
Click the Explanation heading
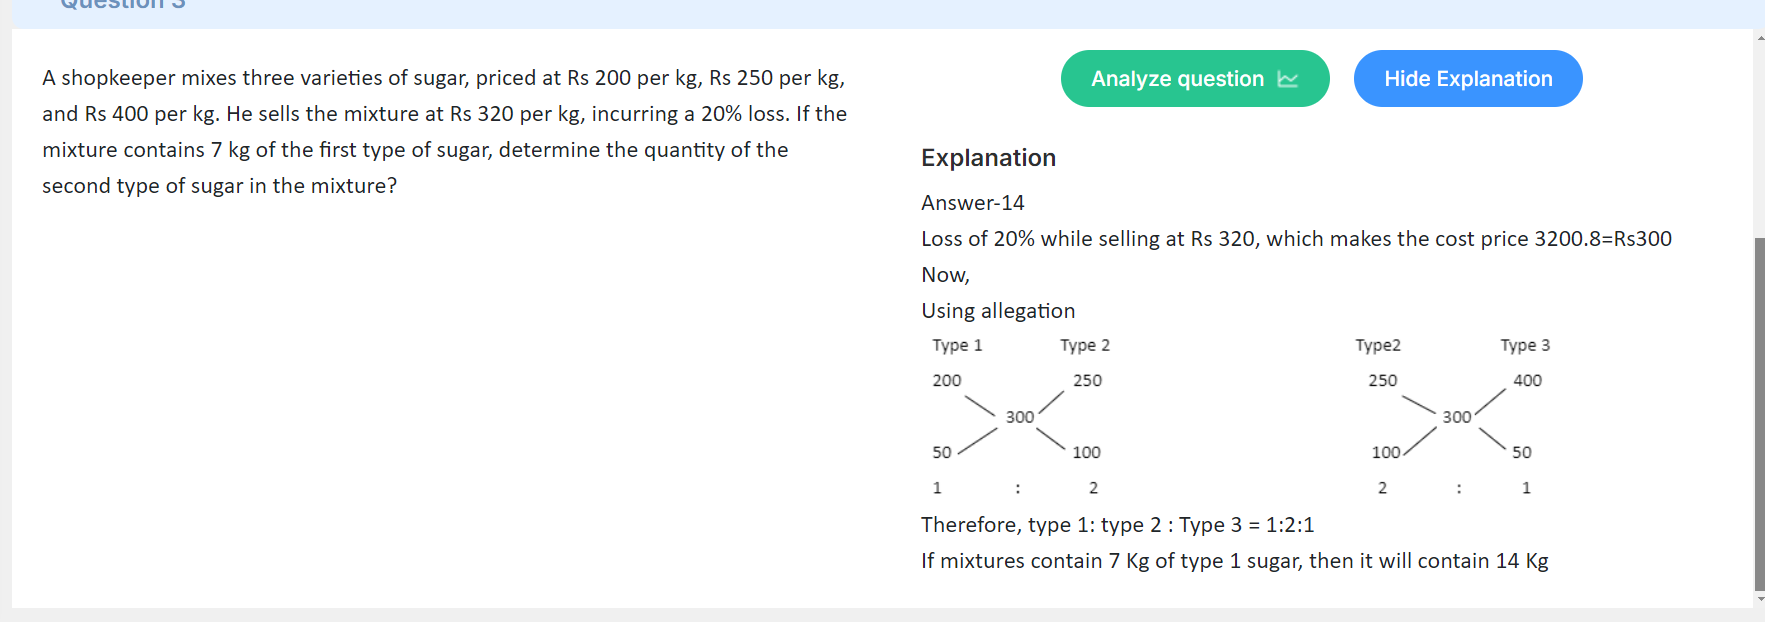[988, 158]
